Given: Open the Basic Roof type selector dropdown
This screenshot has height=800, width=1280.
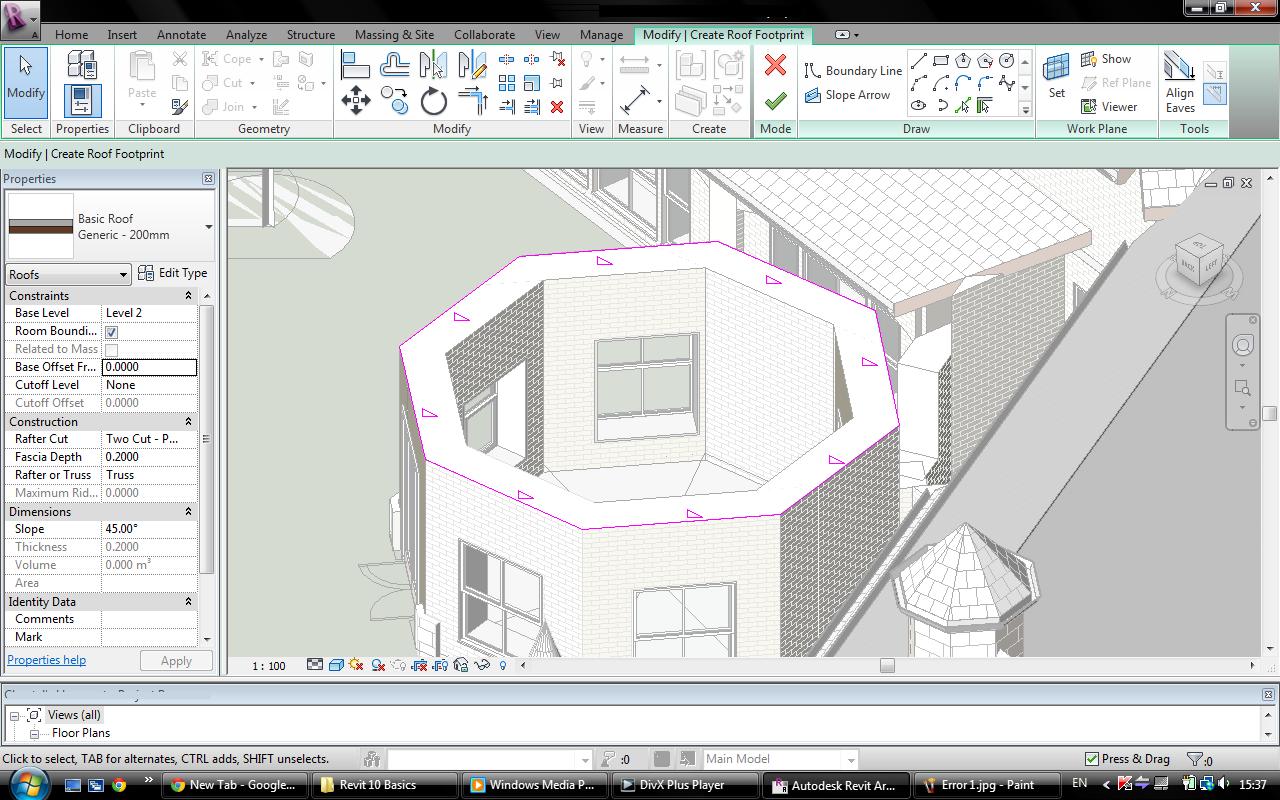Looking at the screenshot, I should (x=208, y=227).
